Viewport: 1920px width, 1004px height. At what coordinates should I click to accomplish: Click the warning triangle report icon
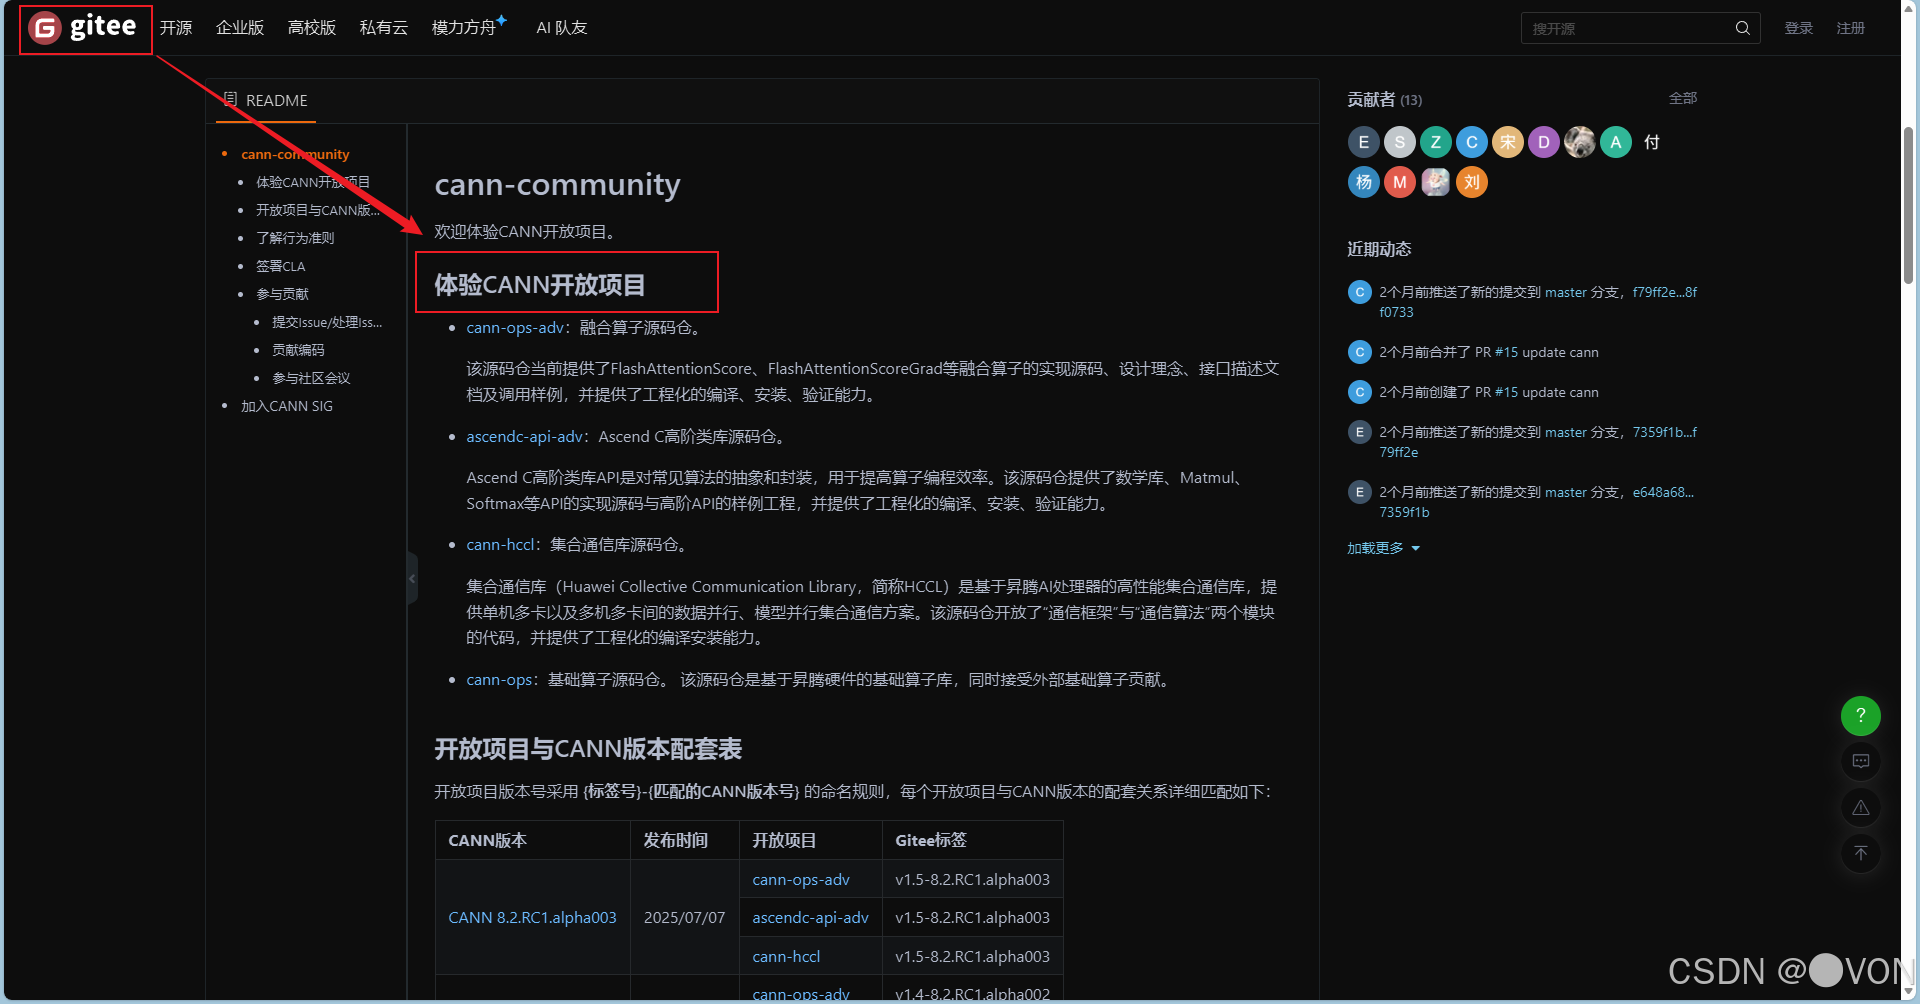click(1861, 807)
